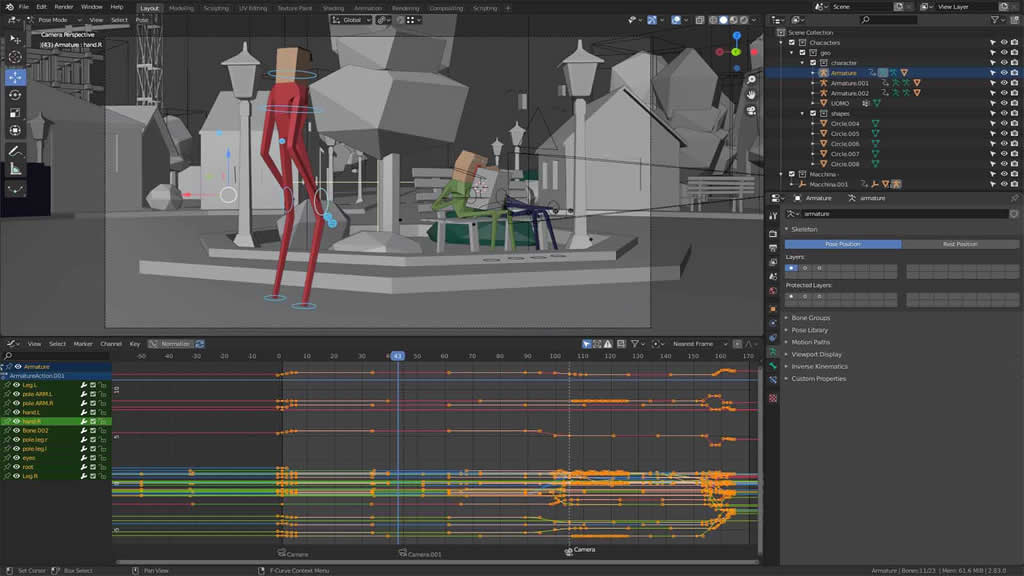Click the Blender logo menu icon
This screenshot has width=1024, height=576.
(9, 7)
